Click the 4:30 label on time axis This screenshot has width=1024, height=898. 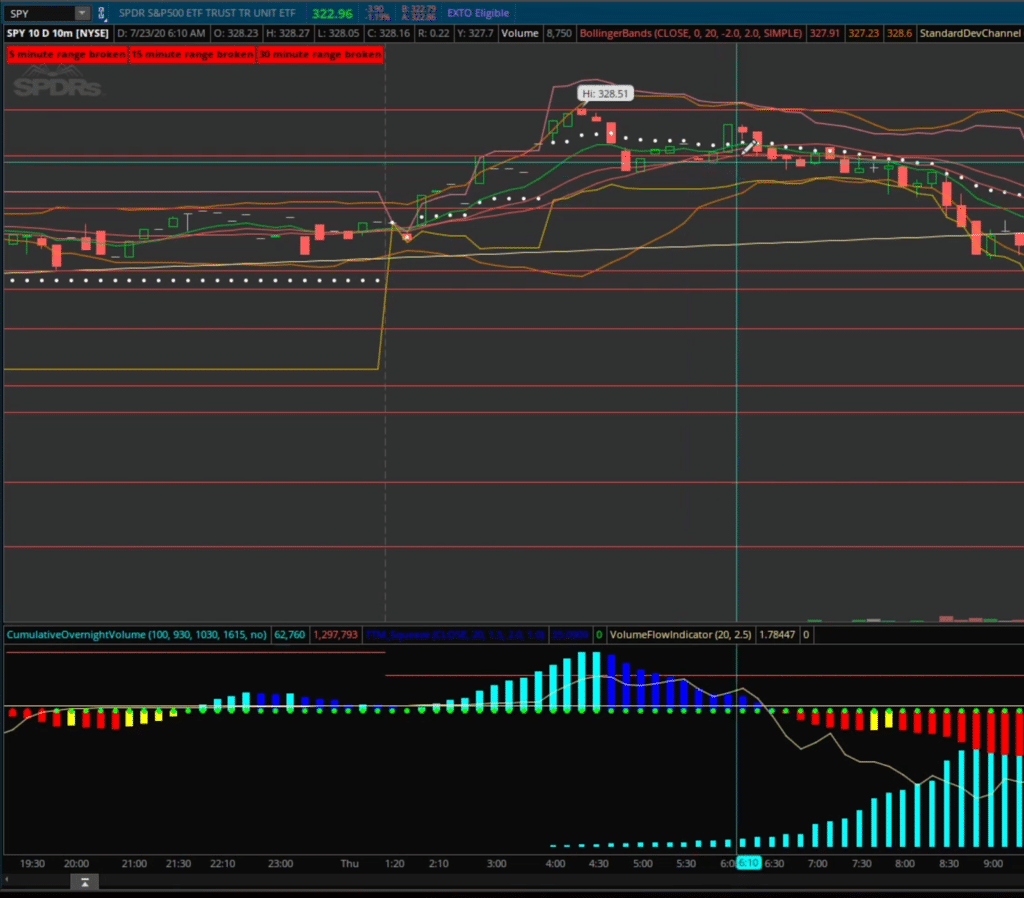598,863
